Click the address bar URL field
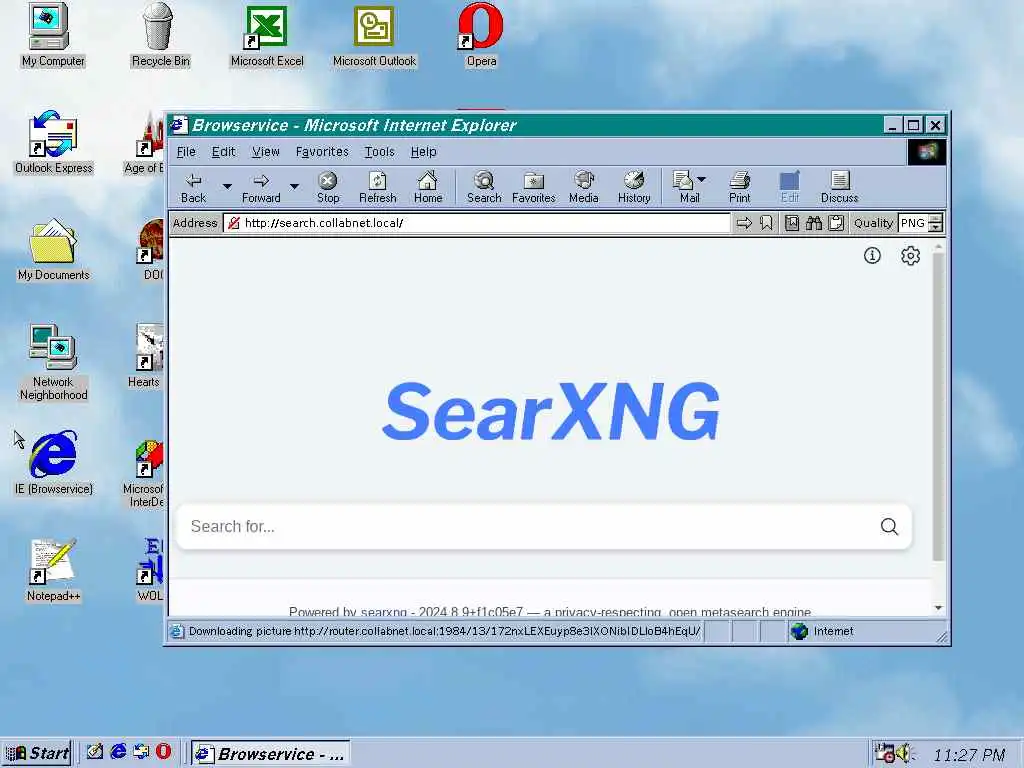 click(x=477, y=223)
